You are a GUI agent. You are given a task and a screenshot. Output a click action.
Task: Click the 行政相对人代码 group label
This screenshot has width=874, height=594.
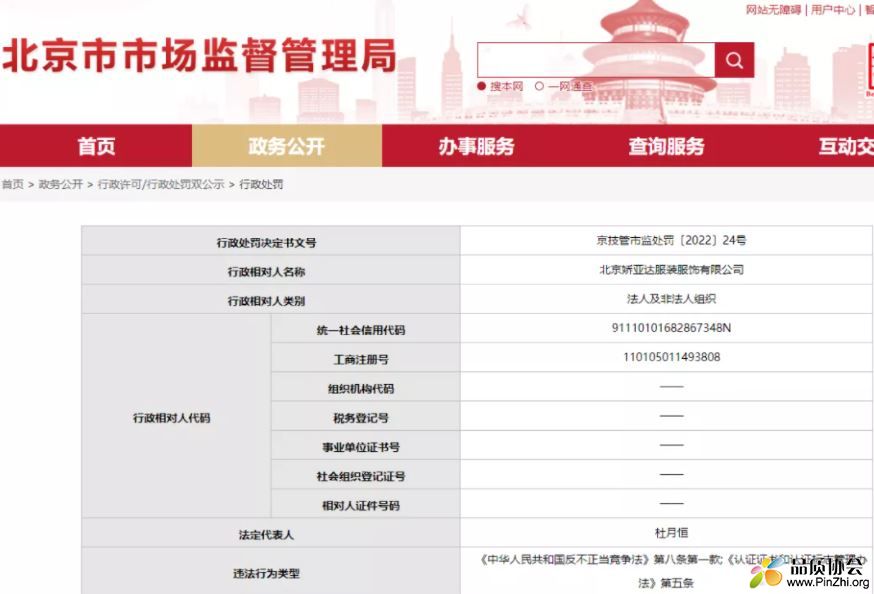click(x=177, y=416)
